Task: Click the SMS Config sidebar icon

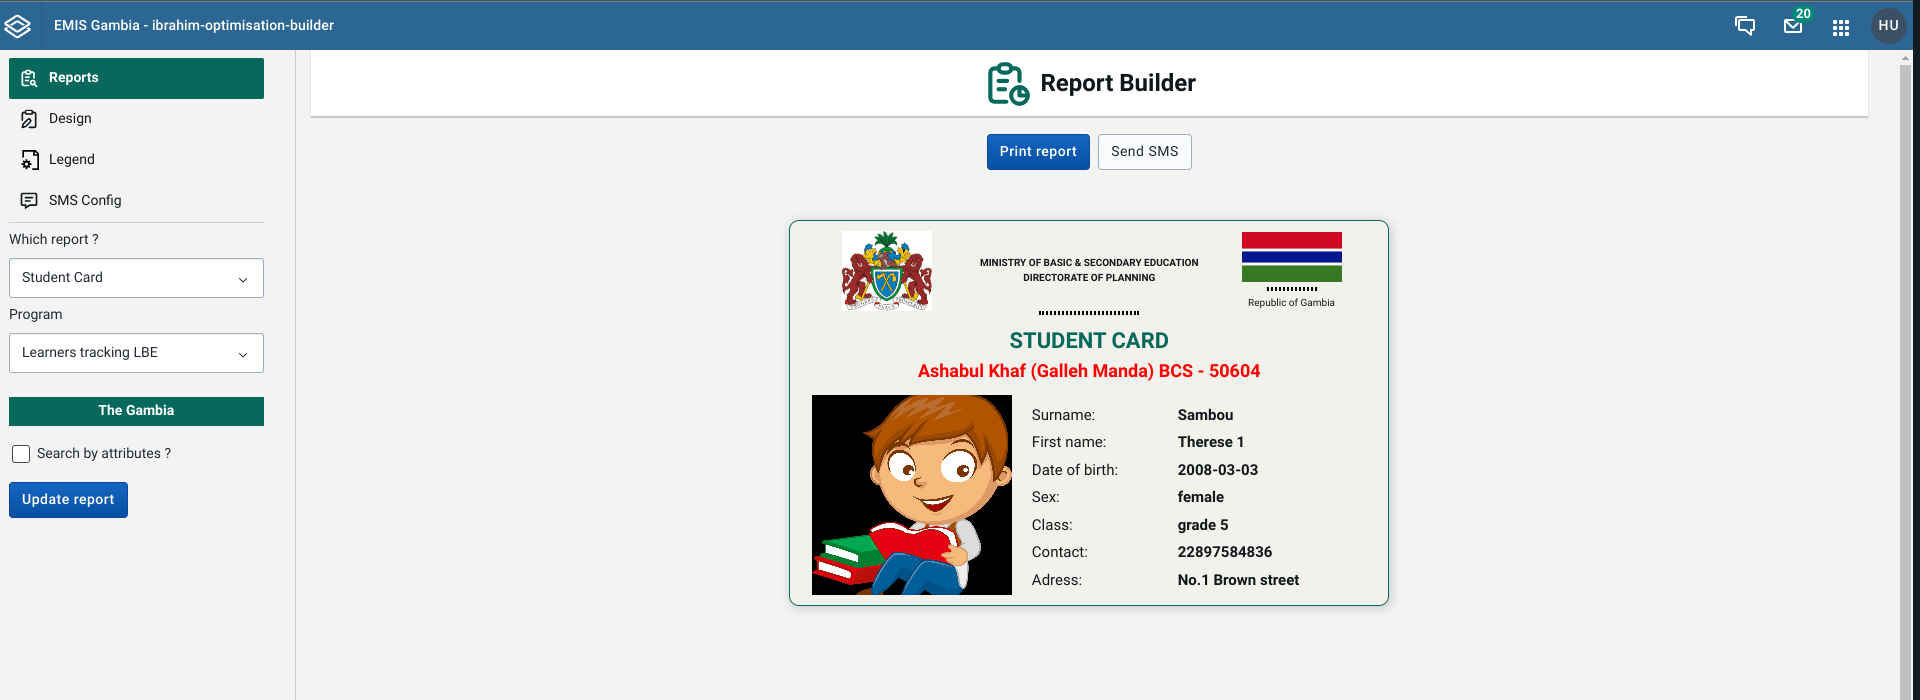Action: [x=29, y=200]
